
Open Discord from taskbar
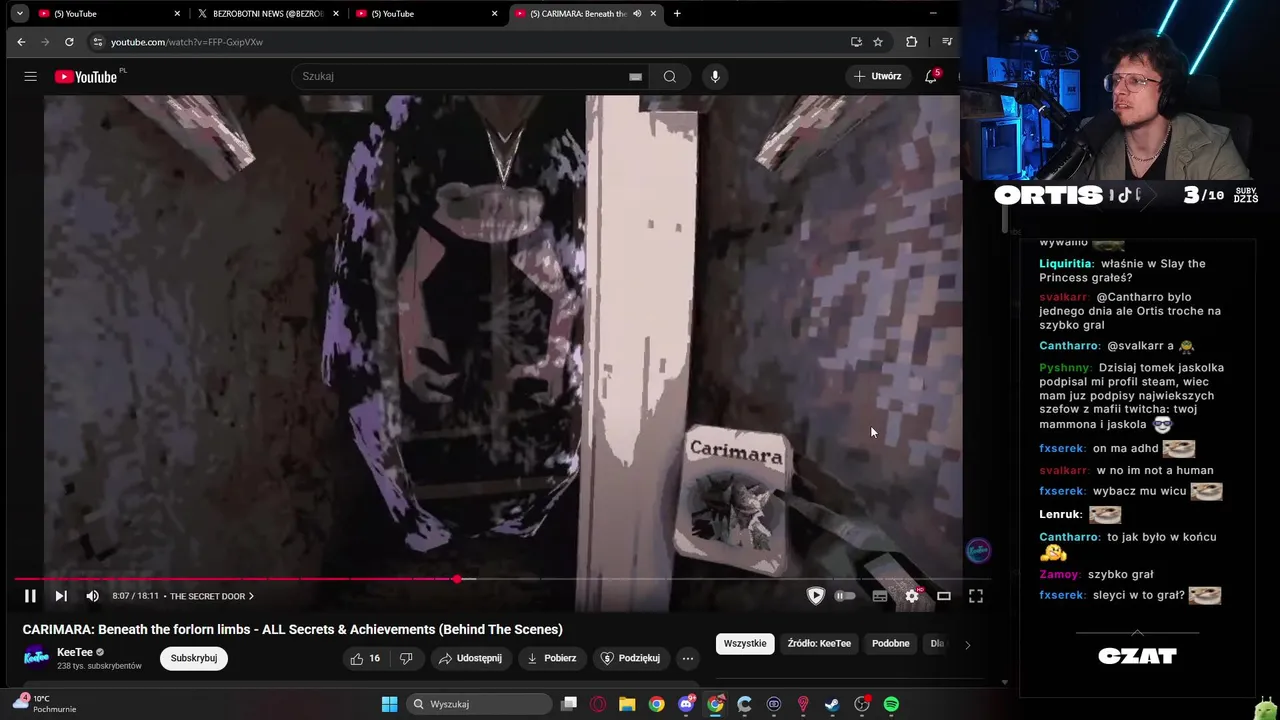(x=686, y=704)
